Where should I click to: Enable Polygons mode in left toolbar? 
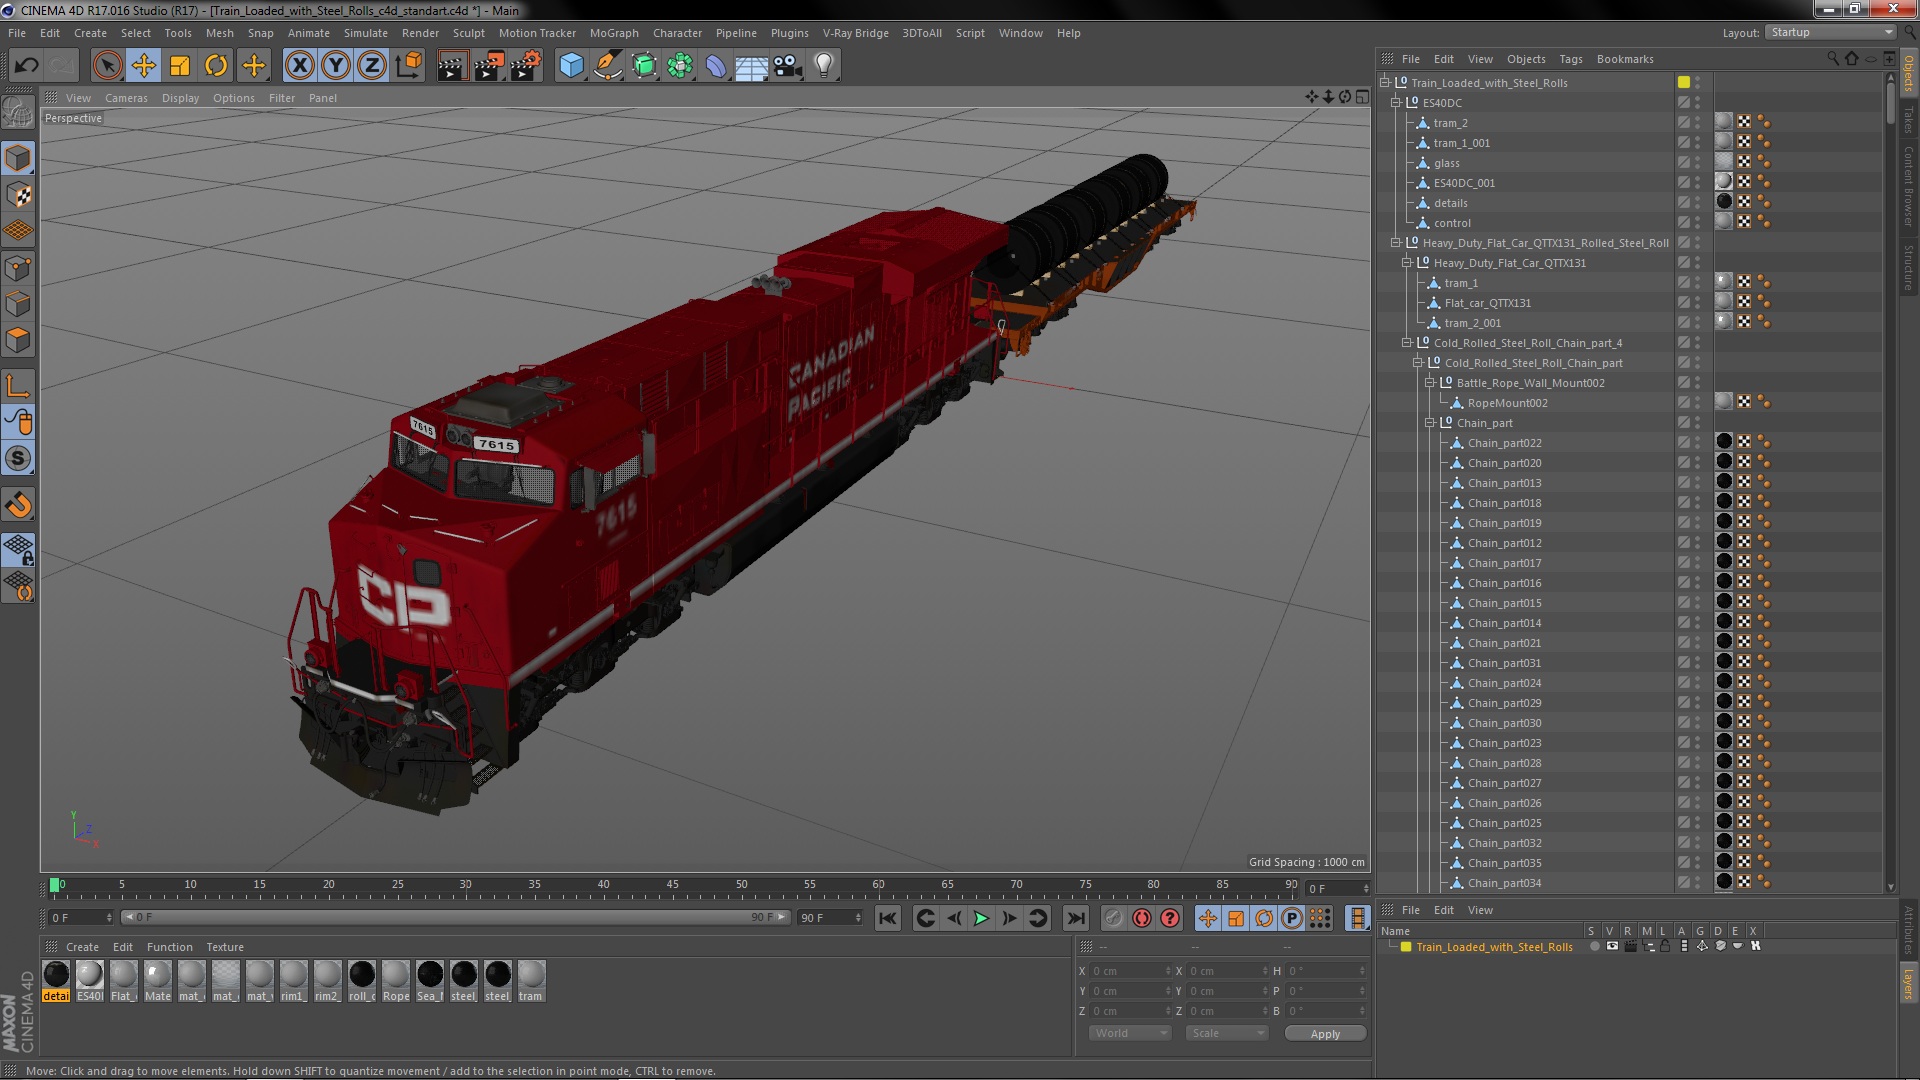(x=18, y=340)
